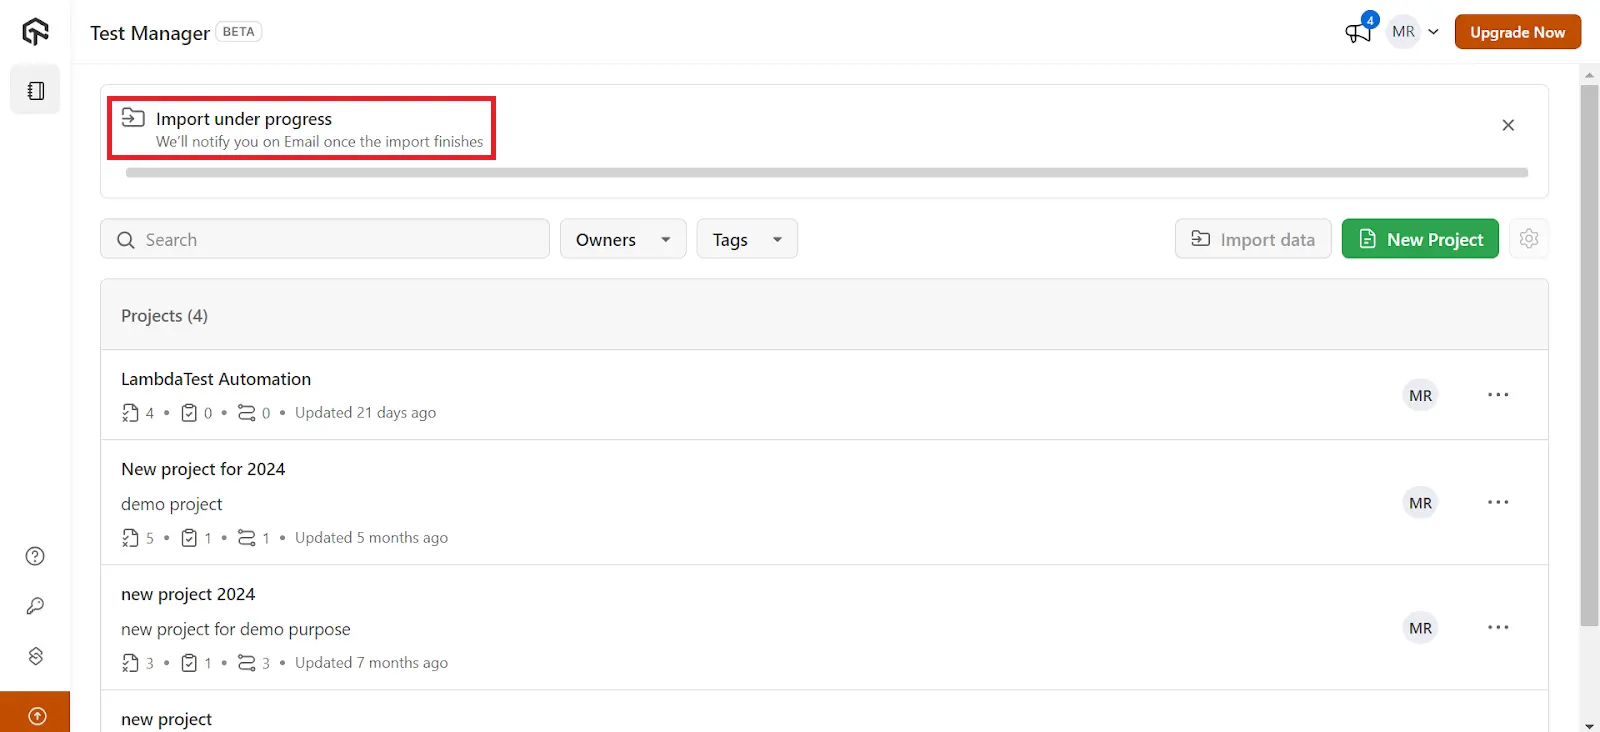
Task: Open the Test Manager sidebar panel icon
Action: point(36,91)
